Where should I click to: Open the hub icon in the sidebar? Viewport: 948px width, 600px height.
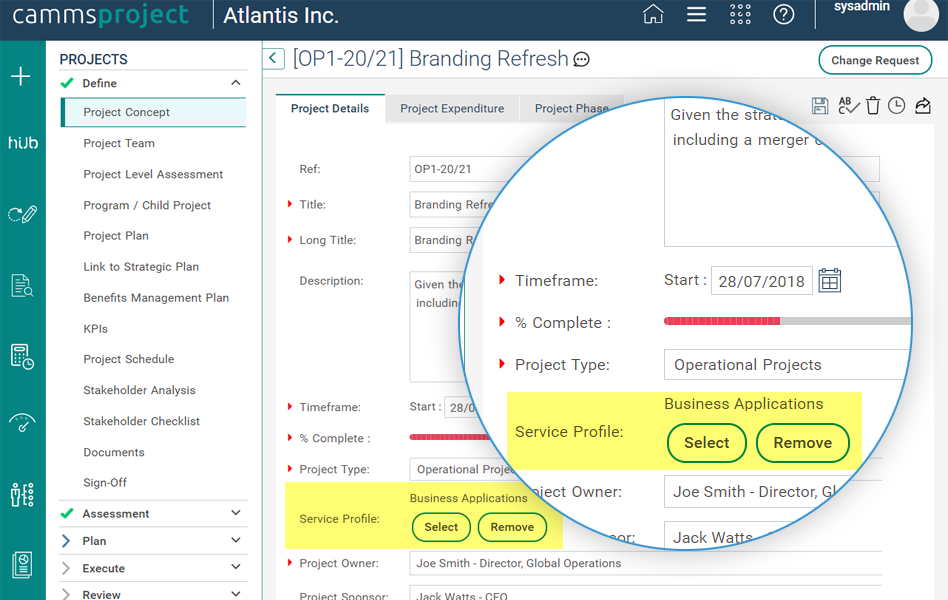pos(22,143)
